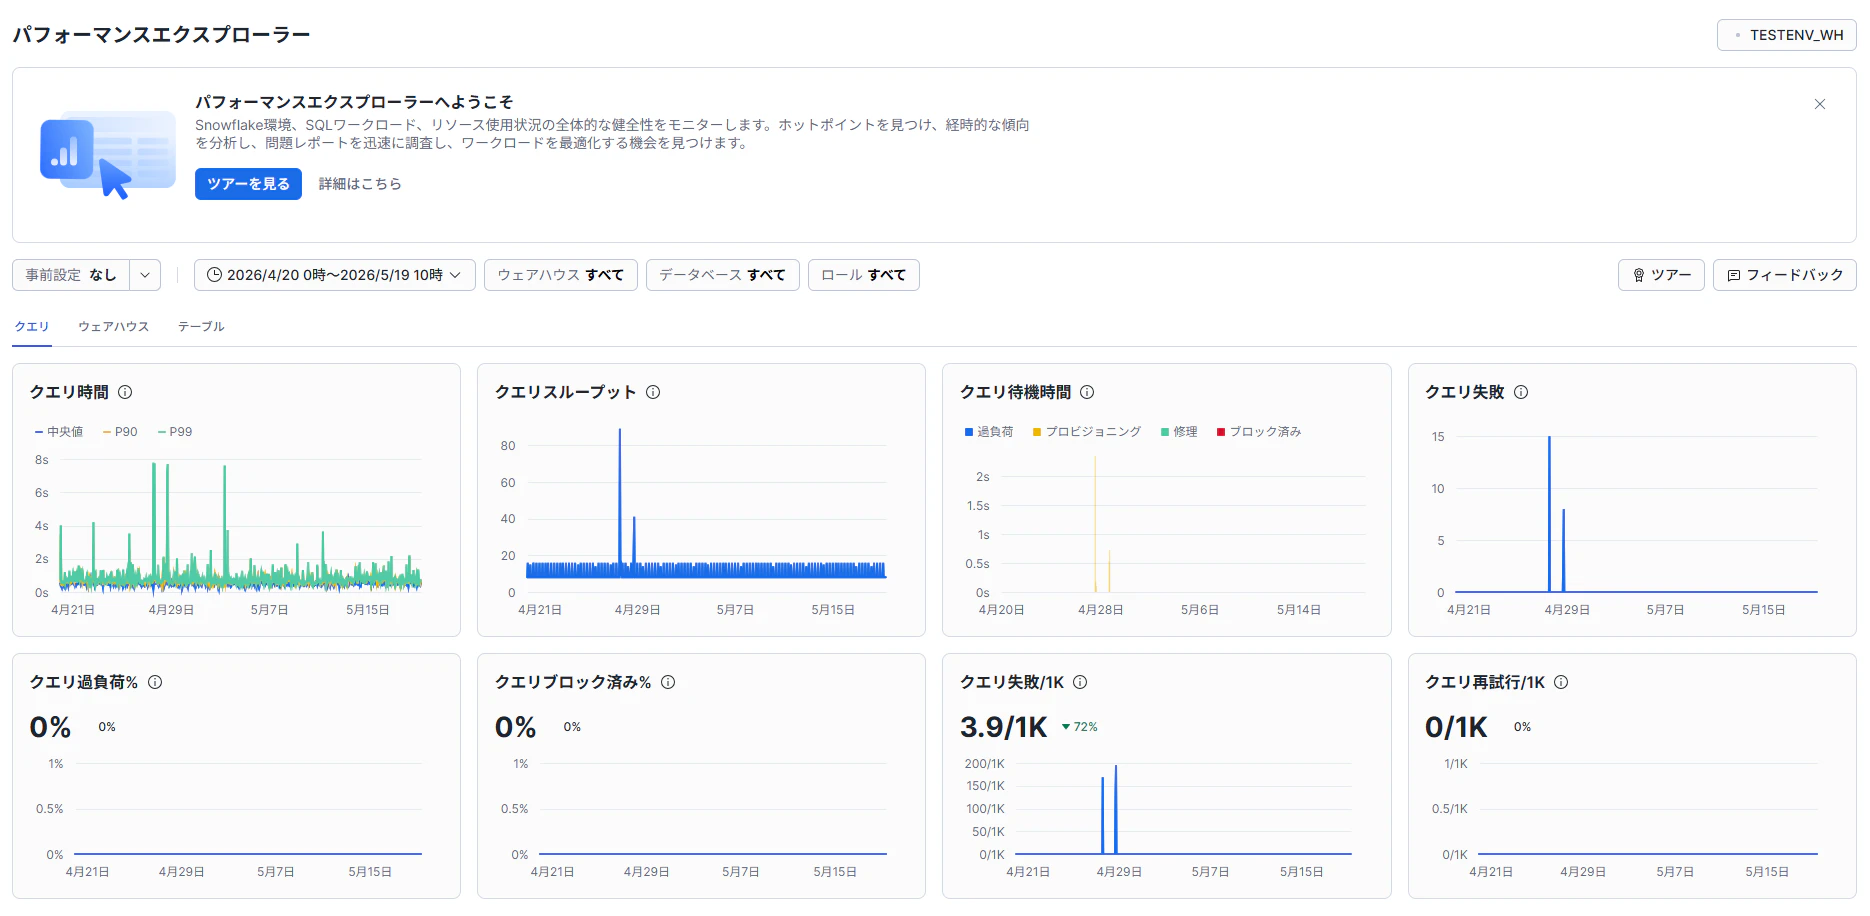Expand preset chevron dropdown arrow

tap(145, 275)
